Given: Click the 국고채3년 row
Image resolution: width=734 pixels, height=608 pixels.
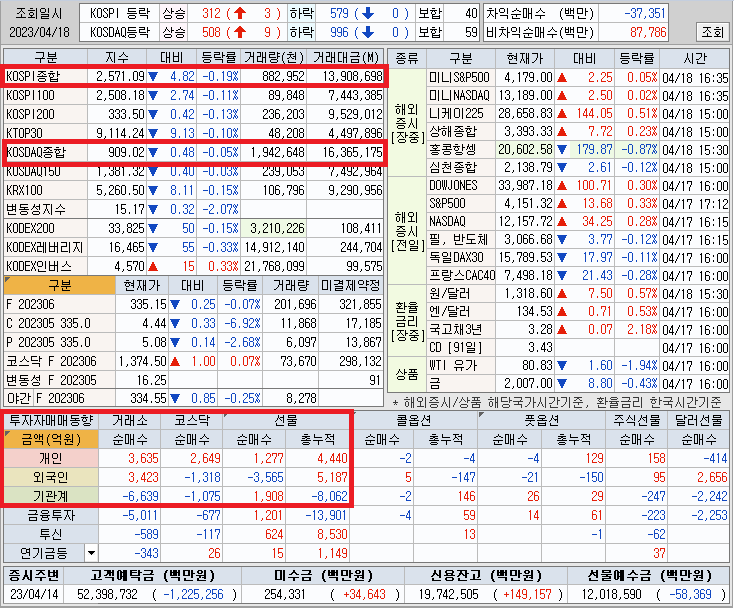Looking at the screenshot, I should tap(578, 330).
